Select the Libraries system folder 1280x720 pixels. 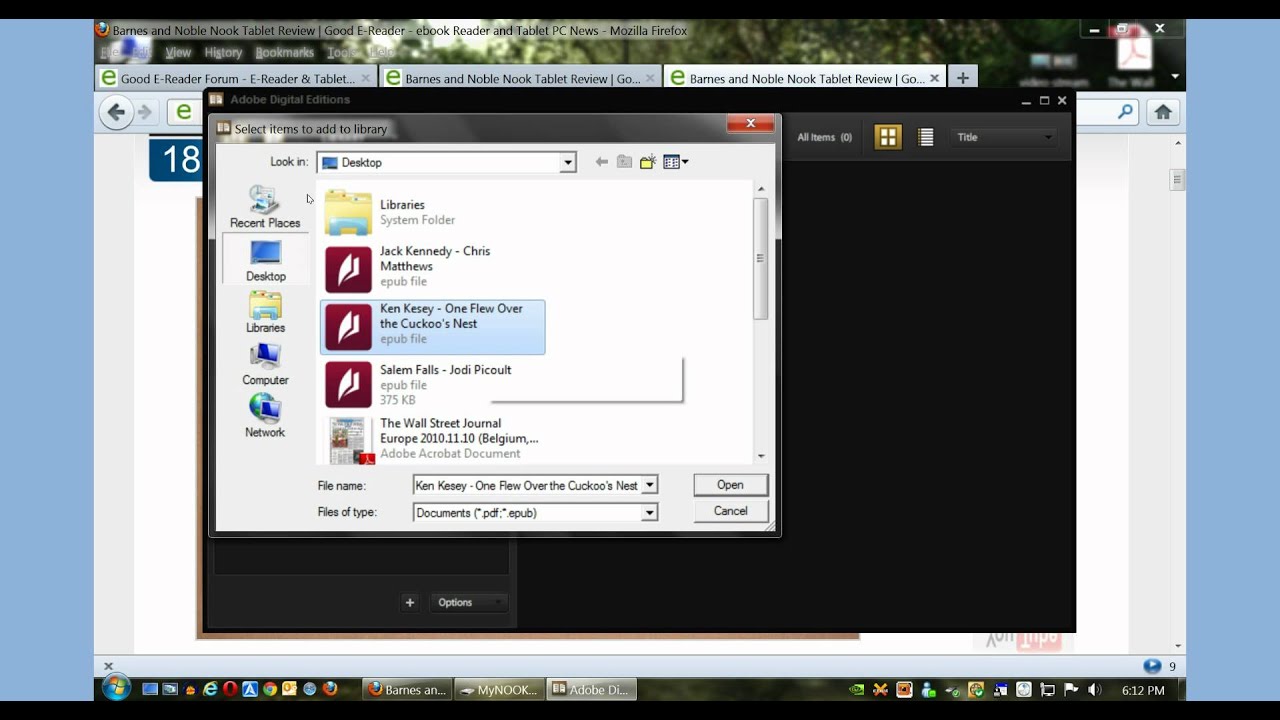433,212
